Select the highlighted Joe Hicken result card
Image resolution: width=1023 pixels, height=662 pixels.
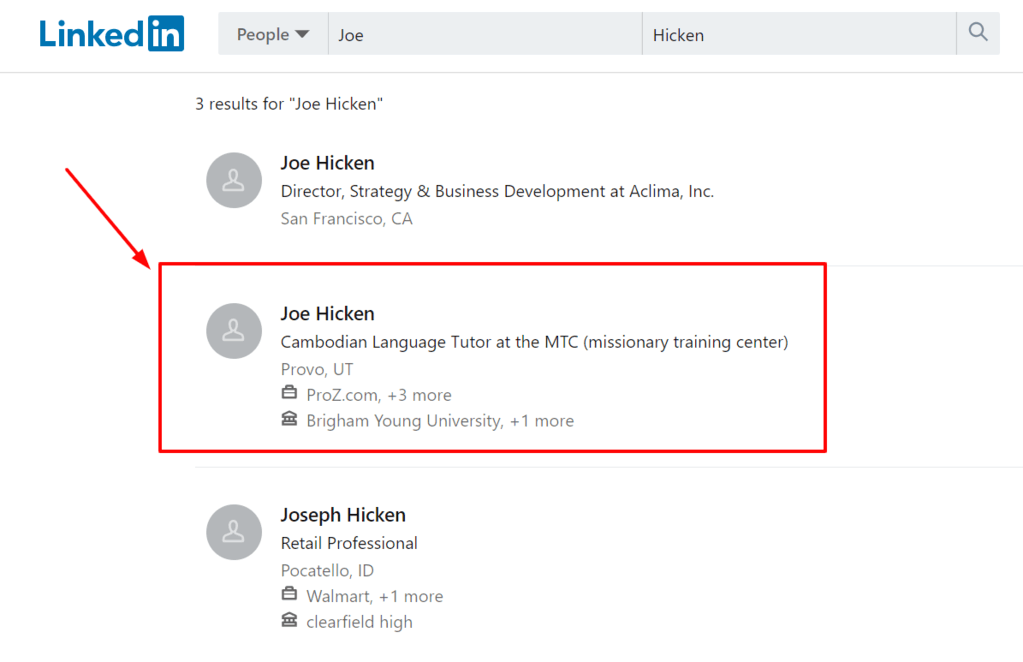click(492, 357)
